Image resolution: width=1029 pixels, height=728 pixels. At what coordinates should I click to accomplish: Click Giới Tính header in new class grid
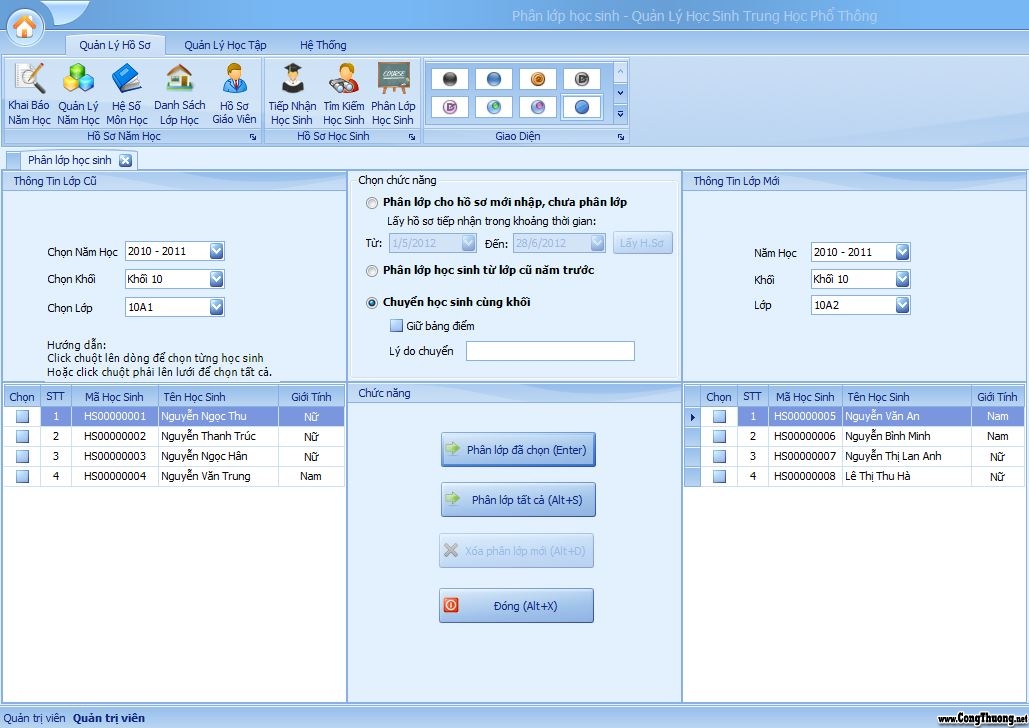point(997,397)
